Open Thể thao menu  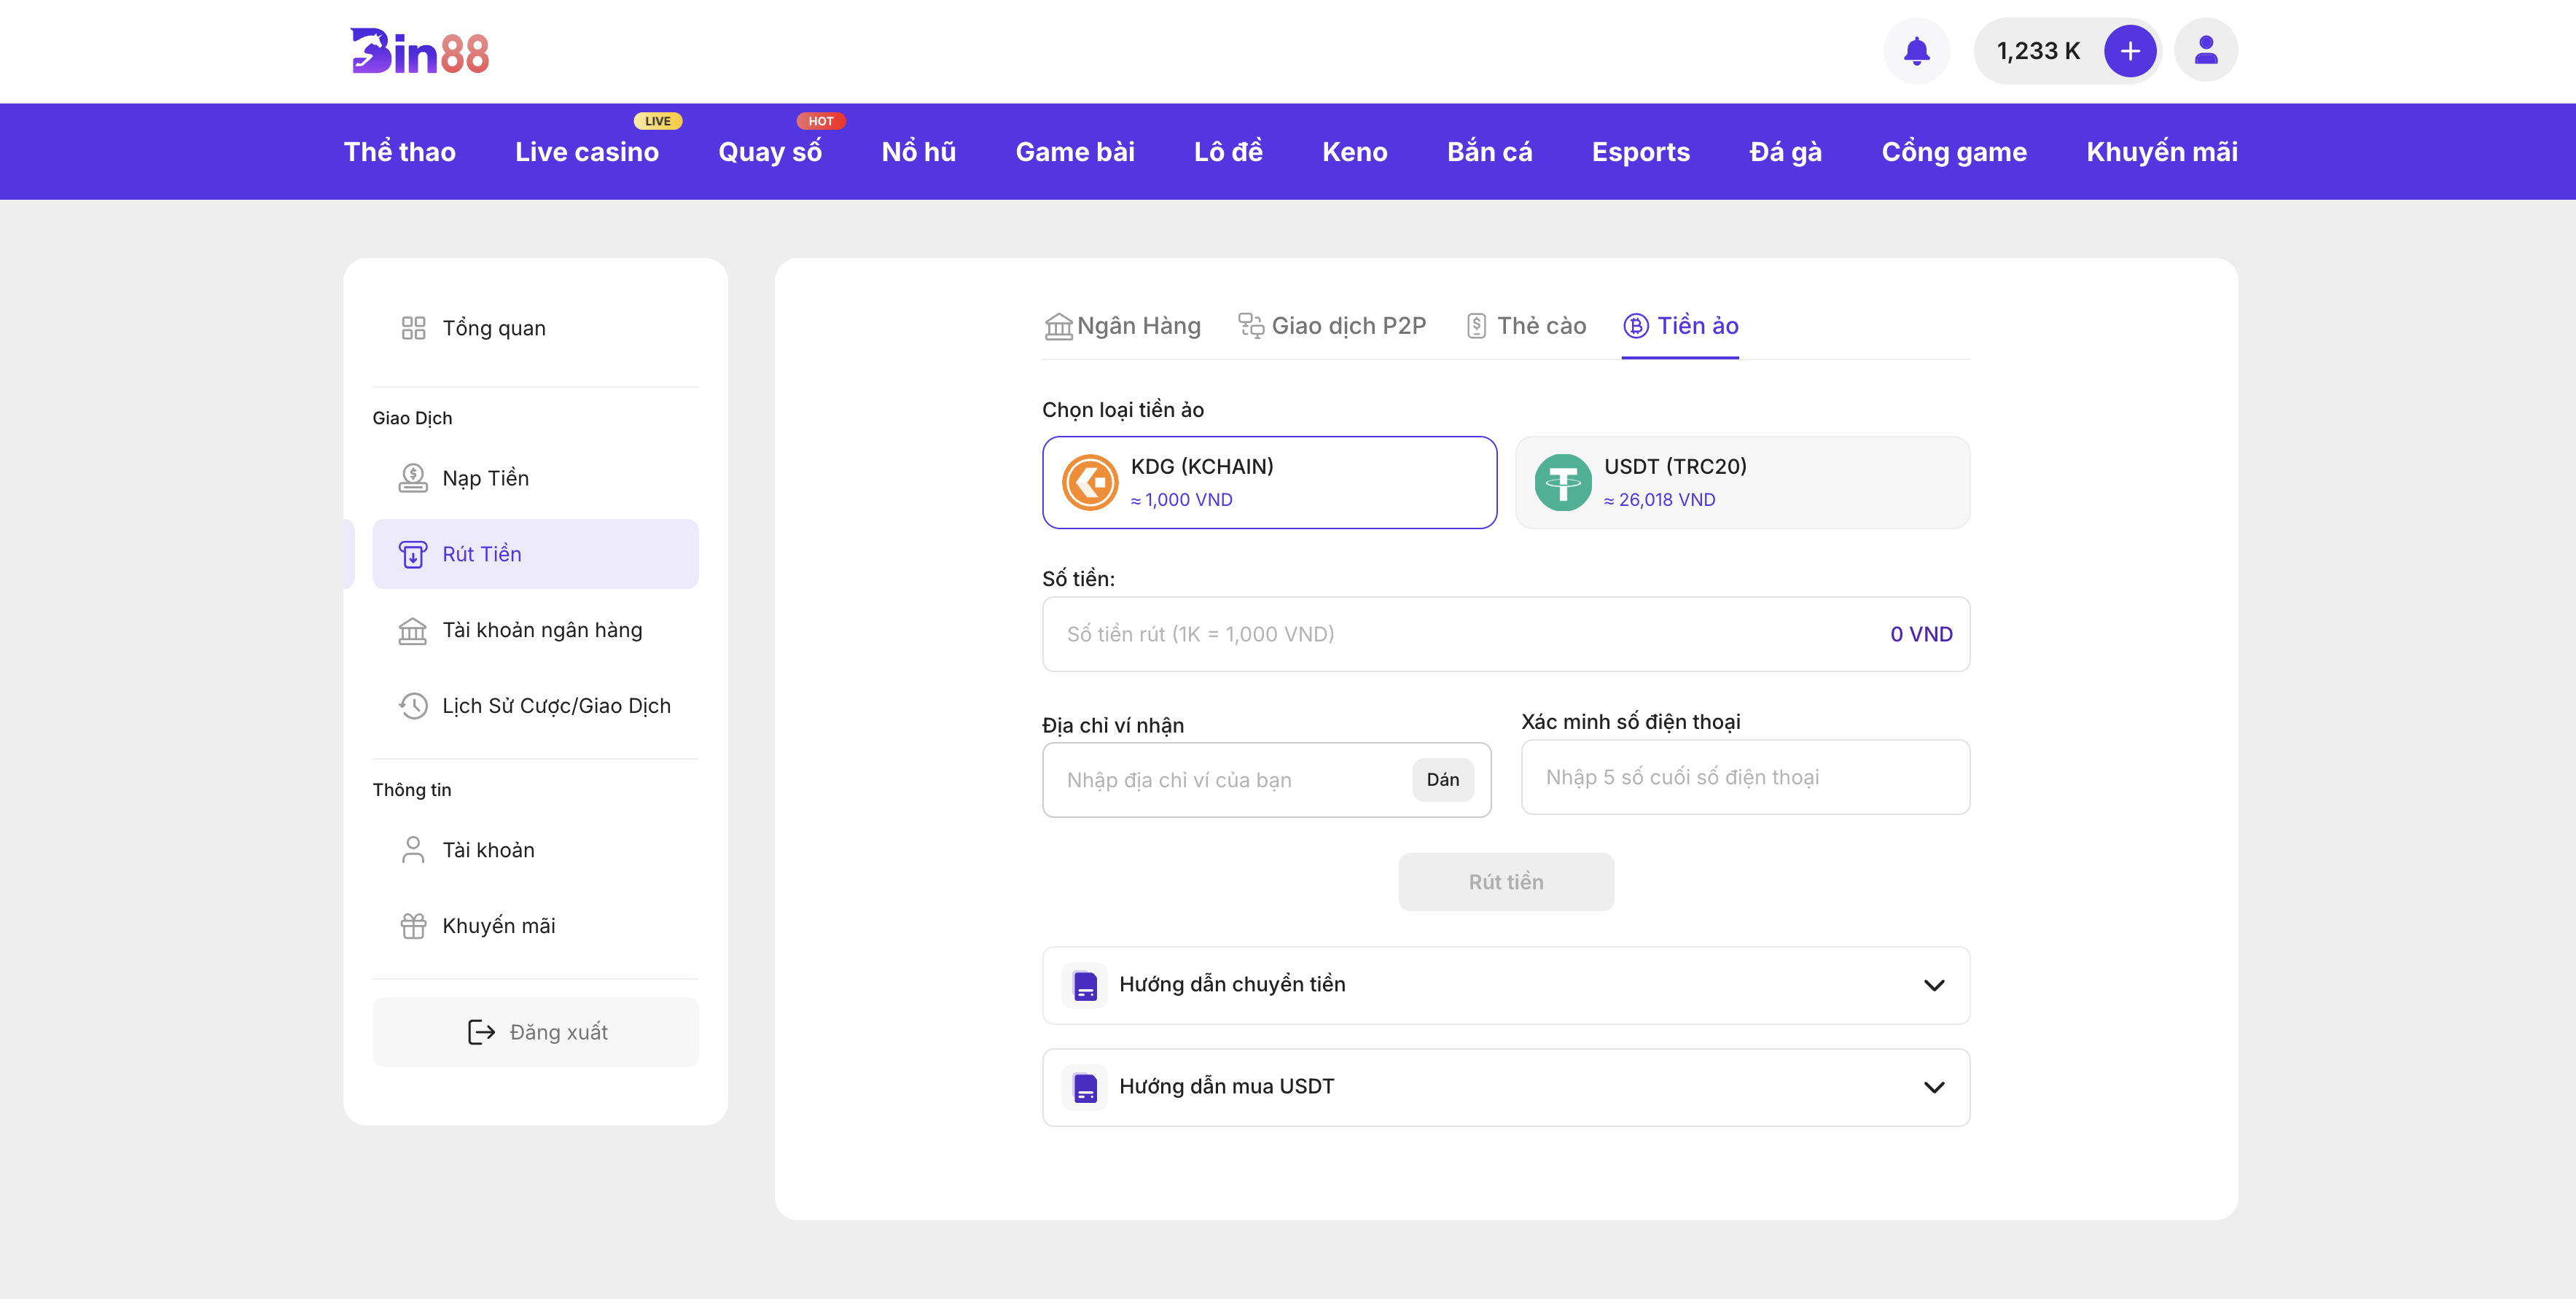point(399,152)
